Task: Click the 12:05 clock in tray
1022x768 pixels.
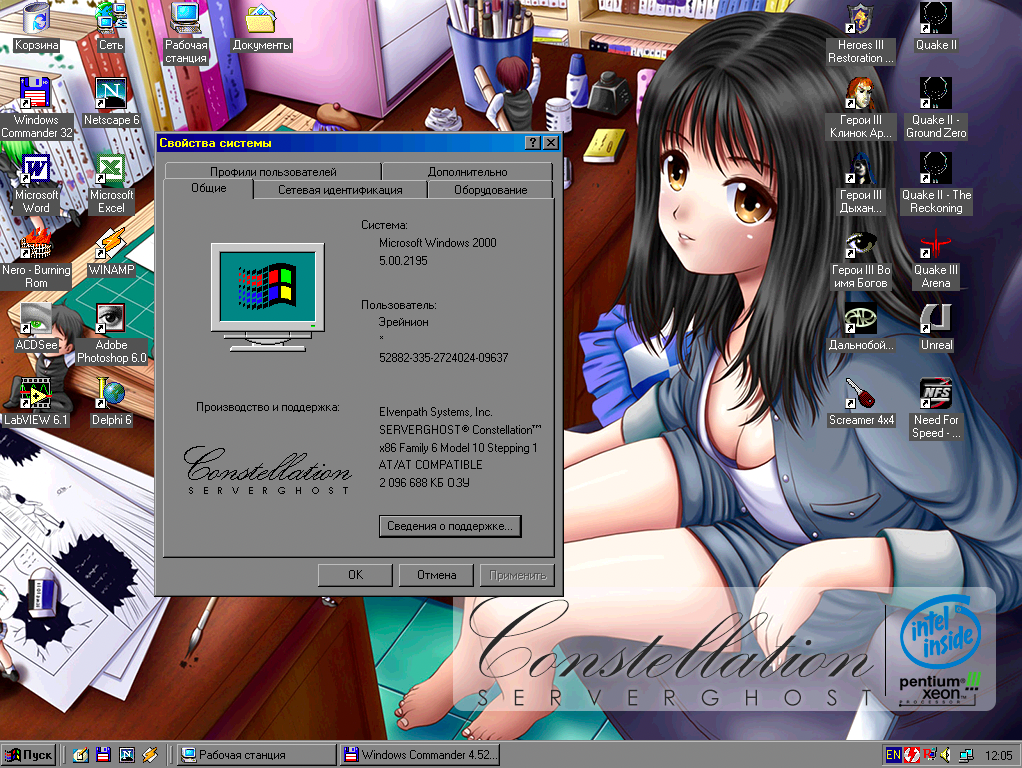Action: [998, 756]
